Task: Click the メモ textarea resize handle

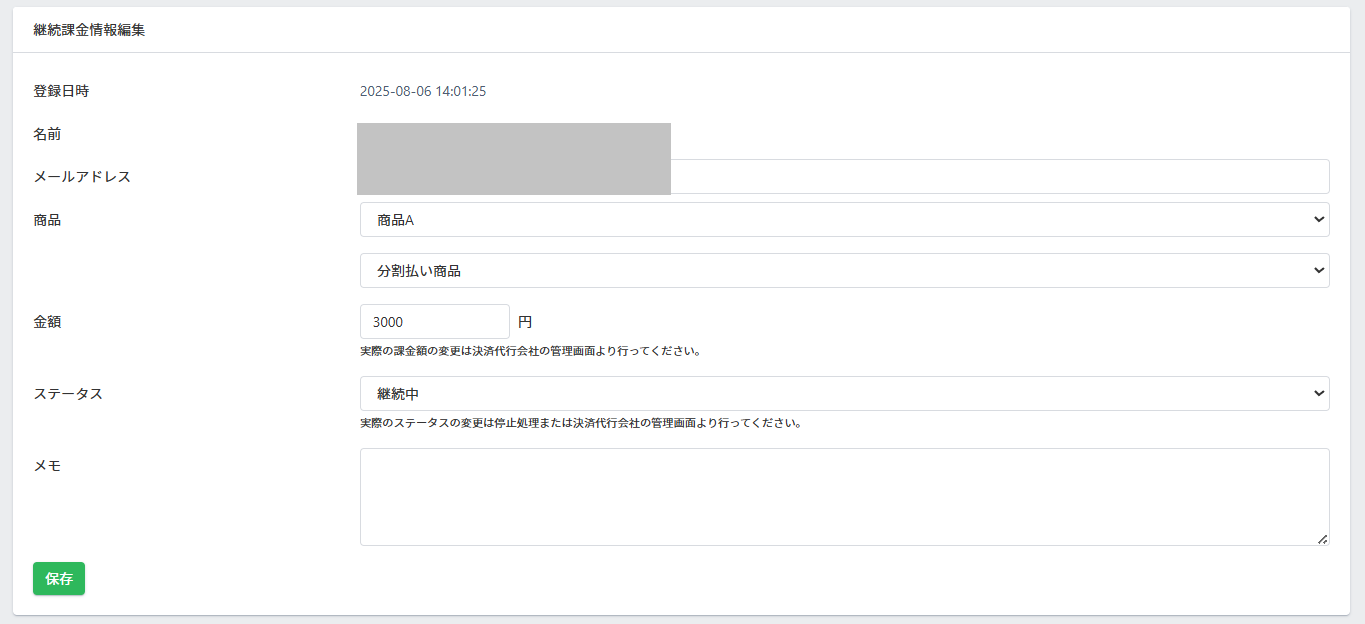Action: (x=1322, y=539)
